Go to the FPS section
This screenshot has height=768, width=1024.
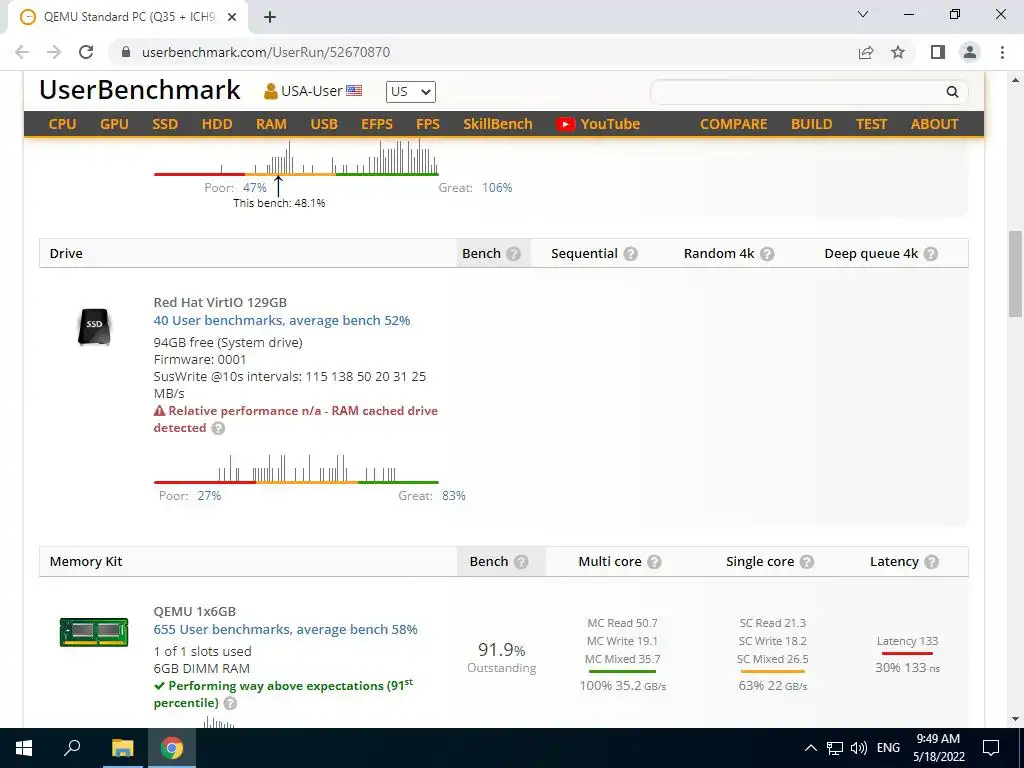coord(428,124)
